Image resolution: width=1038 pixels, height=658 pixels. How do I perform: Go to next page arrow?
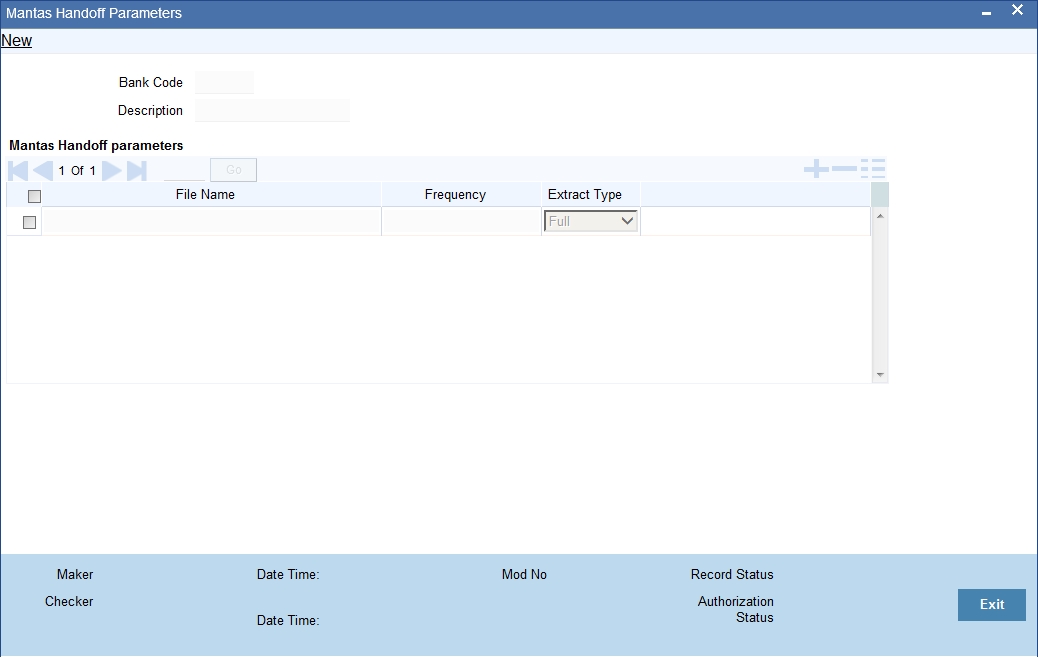[111, 170]
